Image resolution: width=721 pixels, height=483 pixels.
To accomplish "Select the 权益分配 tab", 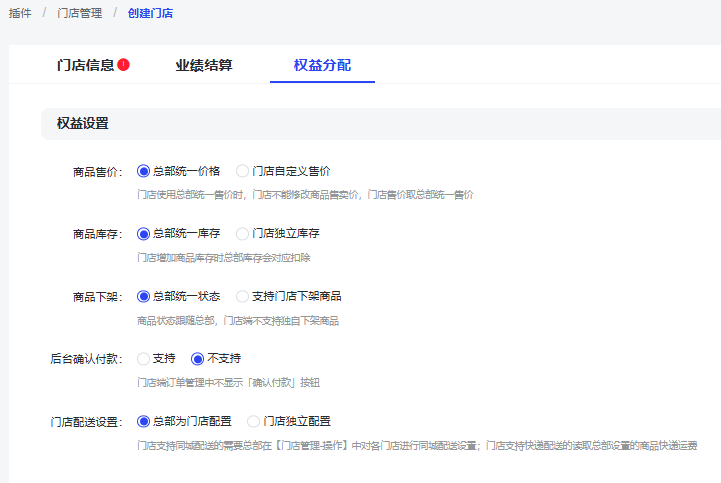I will tap(322, 66).
